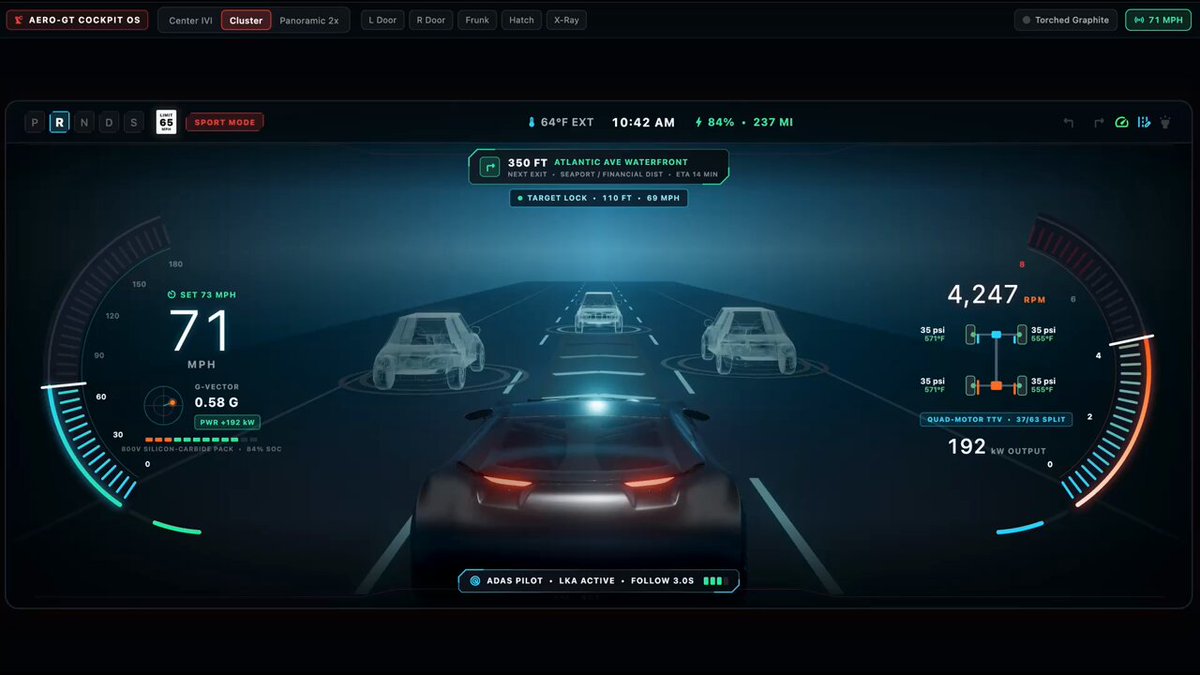
Task: Click the blue lane-keeping assist icon
Action: (x=1143, y=123)
